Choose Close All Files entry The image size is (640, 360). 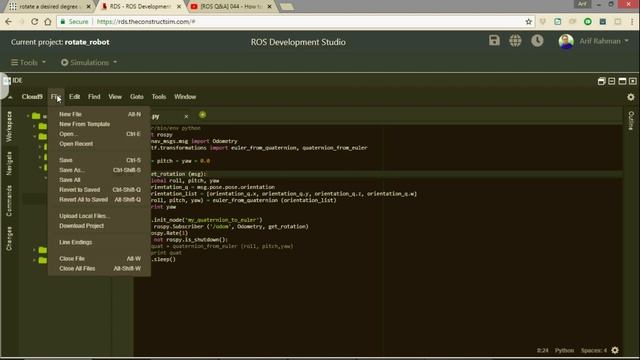(100, 269)
